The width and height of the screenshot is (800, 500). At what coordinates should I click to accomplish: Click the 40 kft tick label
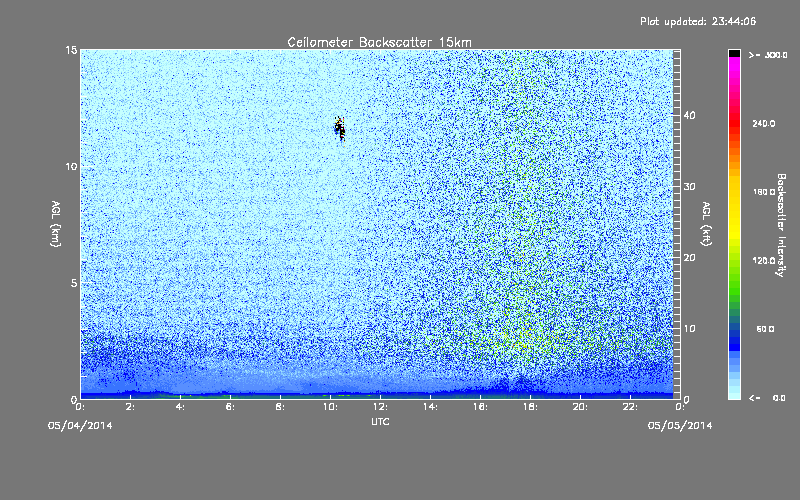(689, 115)
